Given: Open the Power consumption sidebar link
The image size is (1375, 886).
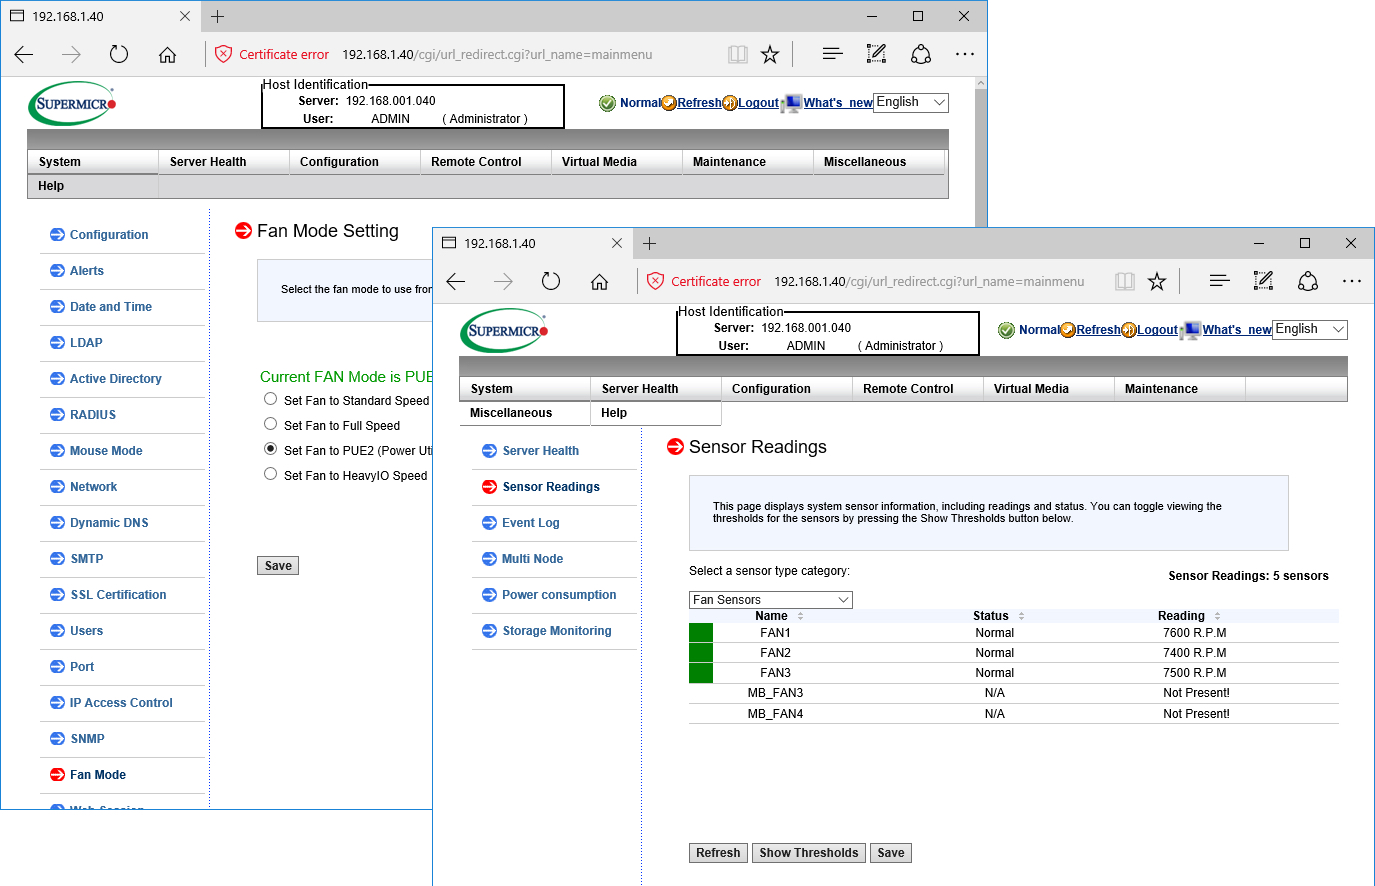Looking at the screenshot, I should pos(559,595).
